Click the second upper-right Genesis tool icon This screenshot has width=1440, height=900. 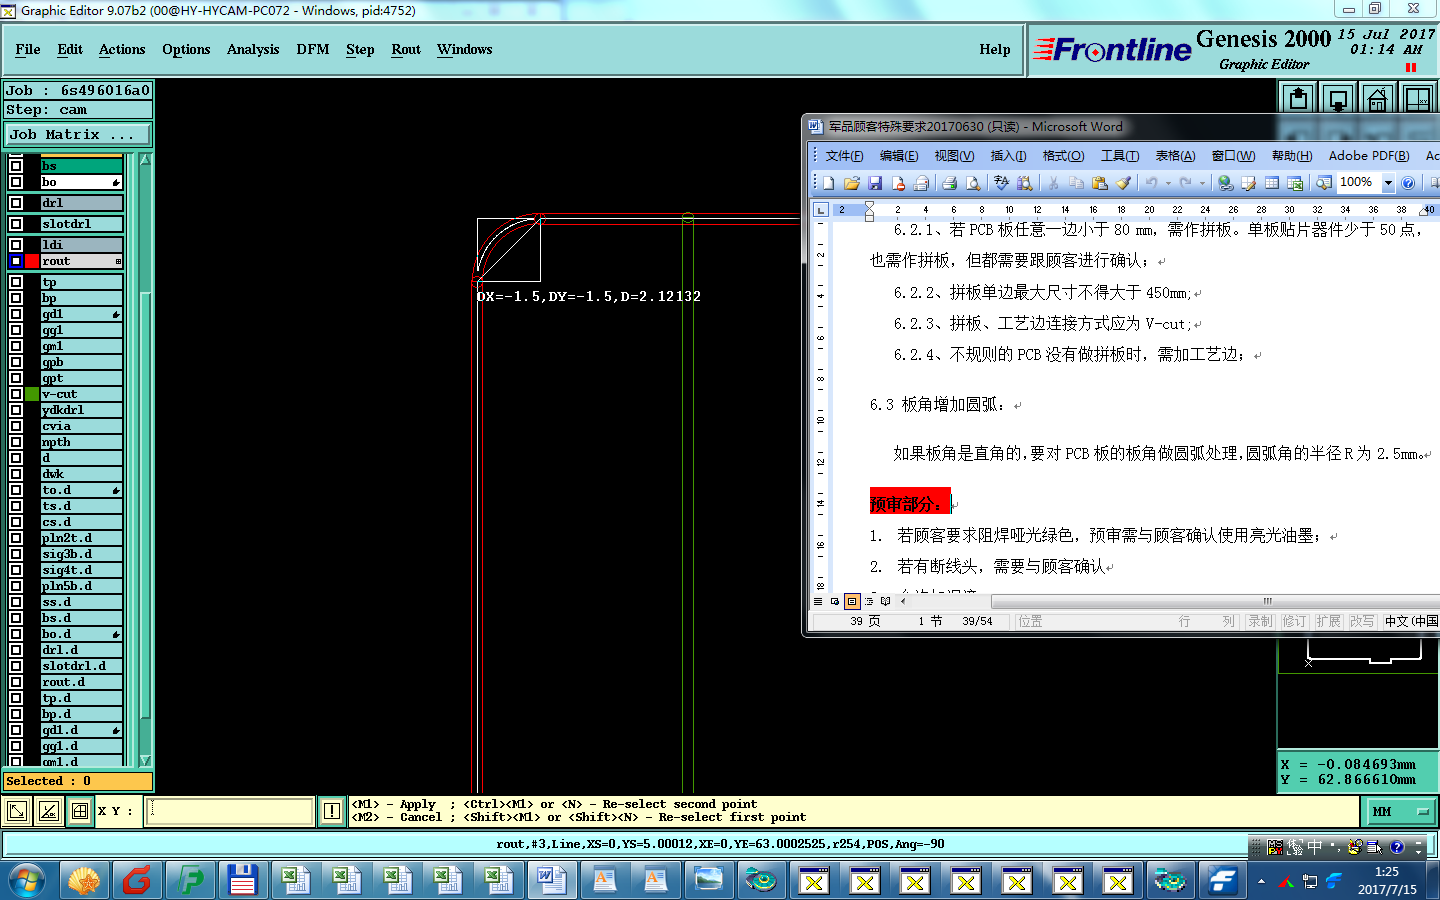pyautogui.click(x=1338, y=99)
